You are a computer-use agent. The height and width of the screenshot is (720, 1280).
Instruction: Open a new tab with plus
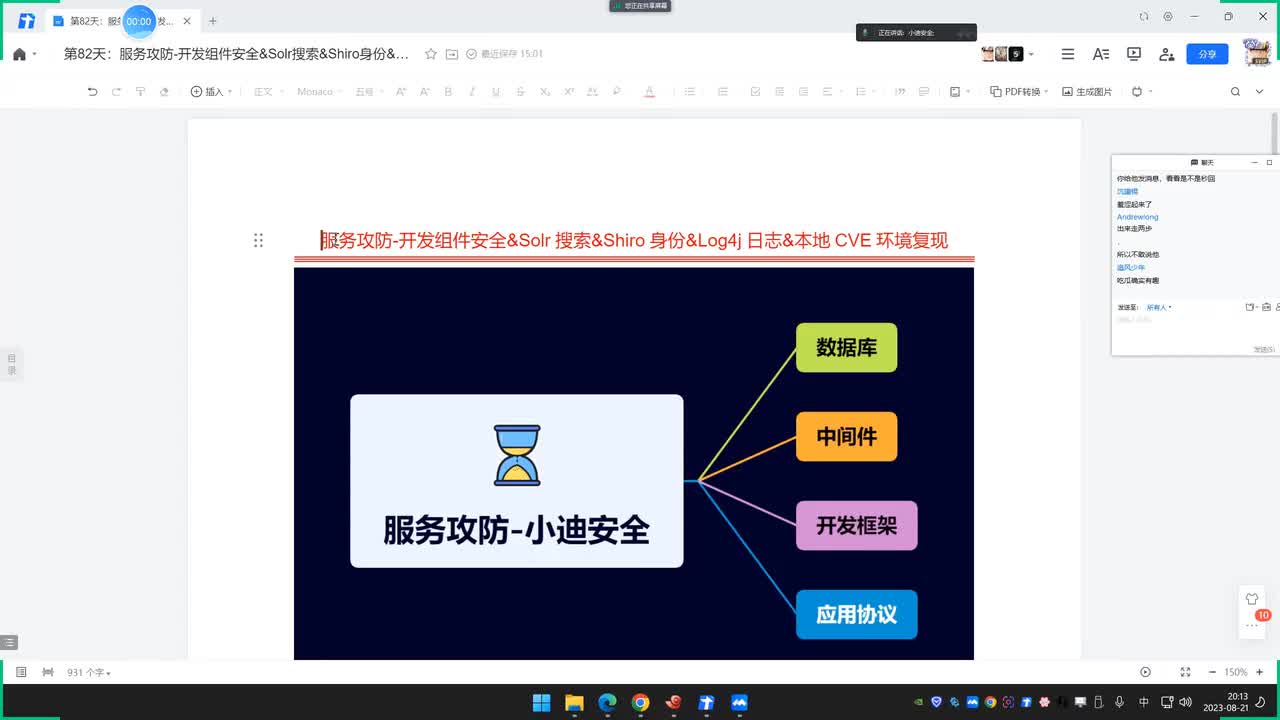coord(212,21)
